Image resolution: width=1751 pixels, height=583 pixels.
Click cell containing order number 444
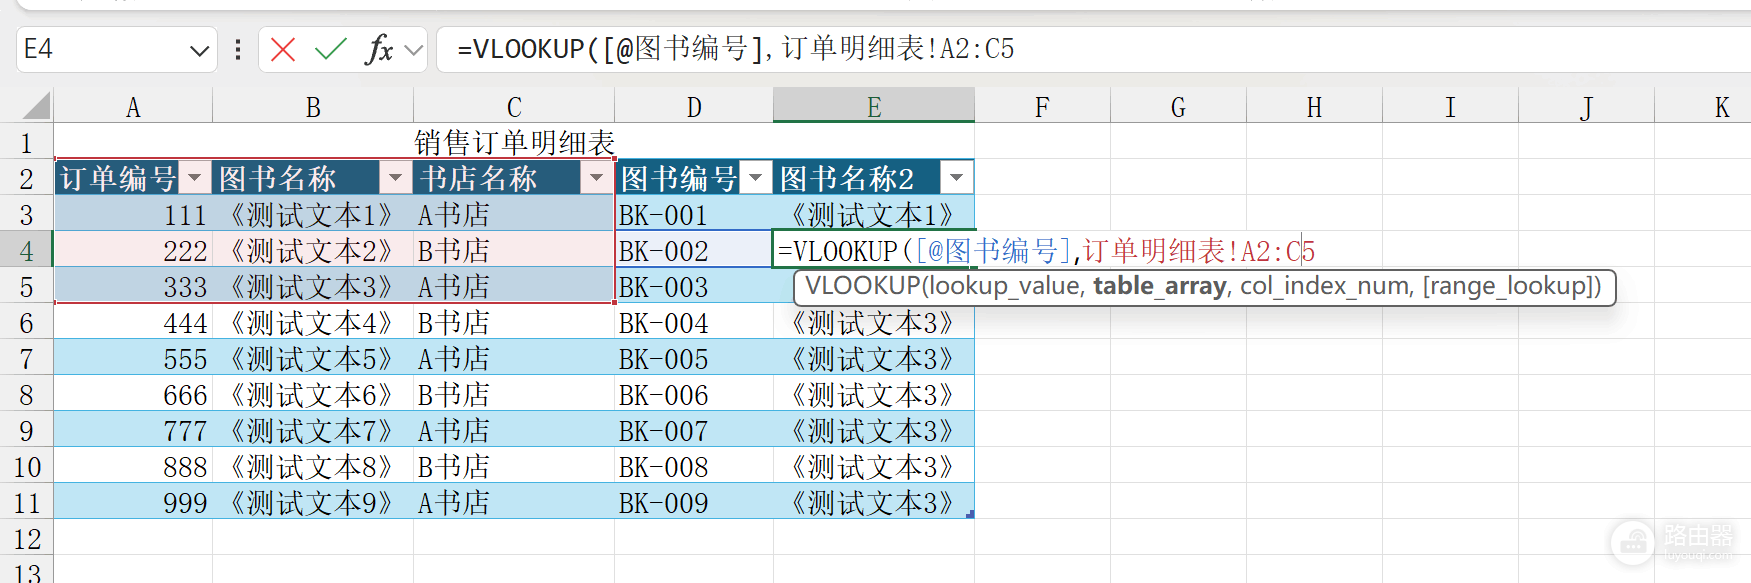[133, 322]
